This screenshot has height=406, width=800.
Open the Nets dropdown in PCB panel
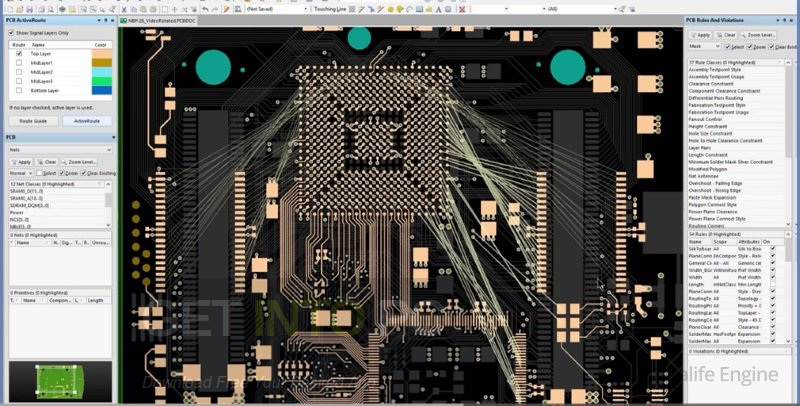[x=60, y=150]
